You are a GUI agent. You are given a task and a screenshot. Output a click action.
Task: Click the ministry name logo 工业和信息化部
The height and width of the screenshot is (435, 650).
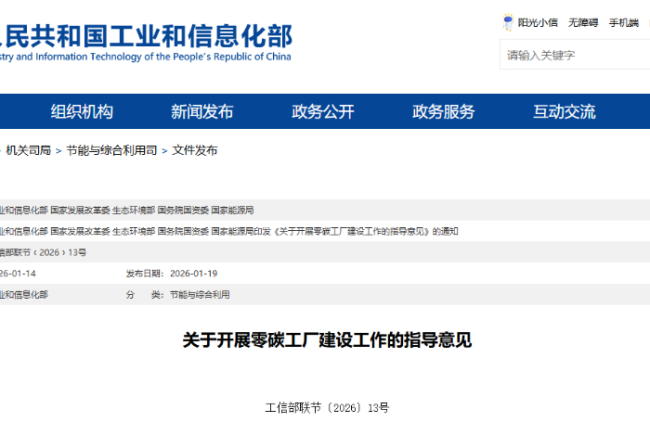pos(146,36)
